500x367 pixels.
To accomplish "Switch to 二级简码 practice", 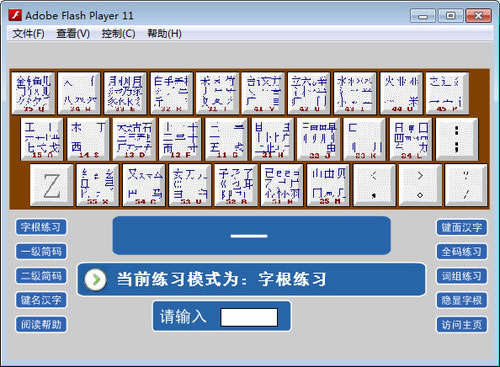I will (41, 276).
